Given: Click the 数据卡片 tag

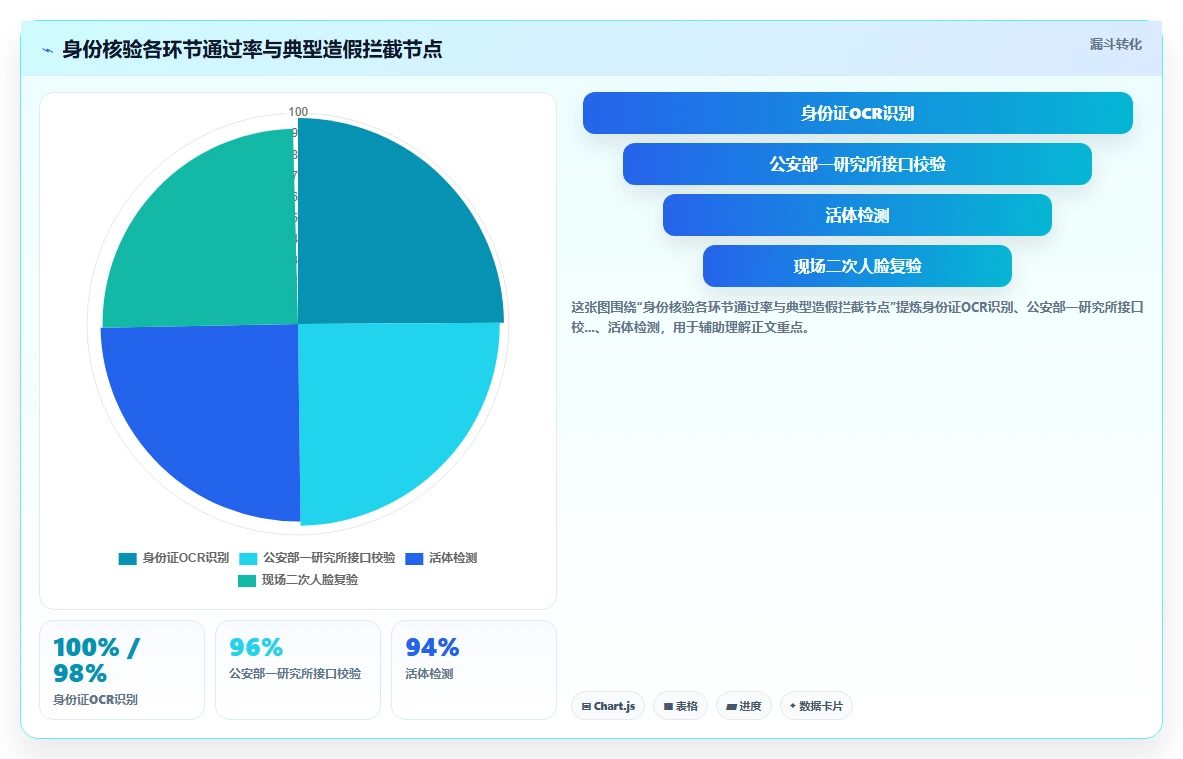Looking at the screenshot, I should coord(816,706).
